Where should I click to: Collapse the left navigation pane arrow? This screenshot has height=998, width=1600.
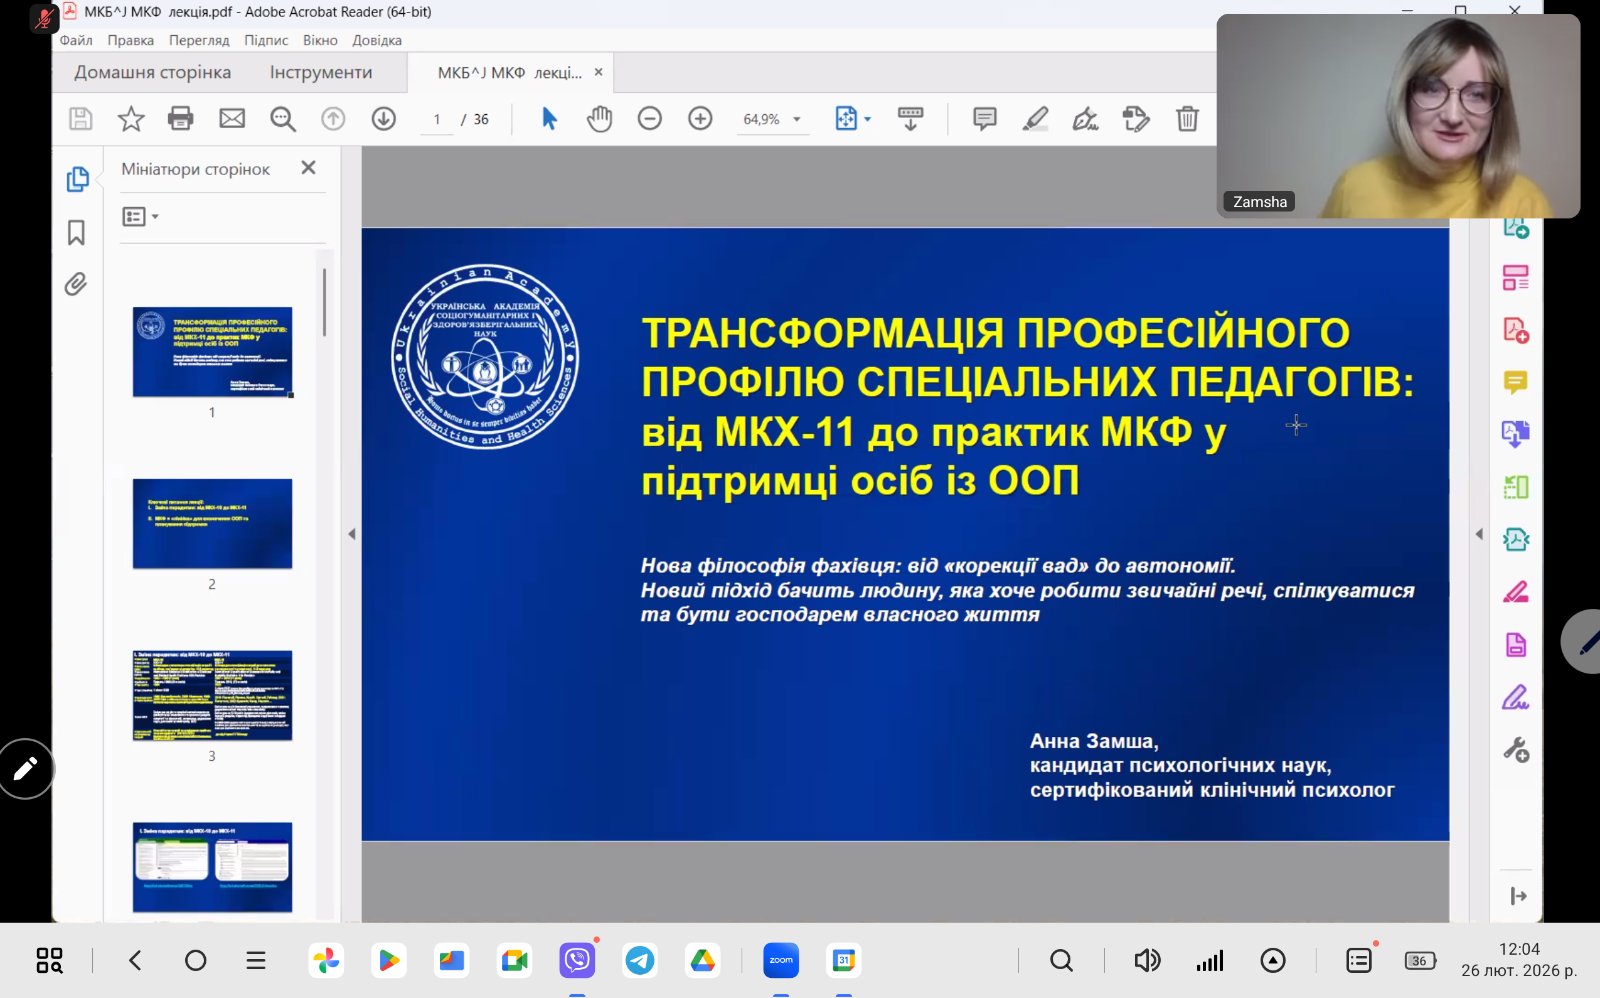point(352,534)
